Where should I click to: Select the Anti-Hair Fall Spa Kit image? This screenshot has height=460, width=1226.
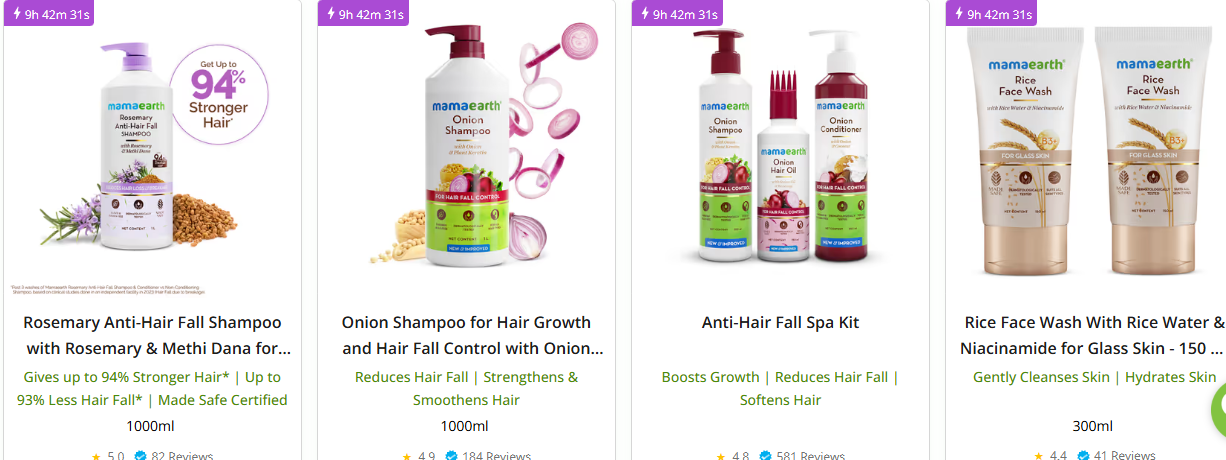pos(780,150)
